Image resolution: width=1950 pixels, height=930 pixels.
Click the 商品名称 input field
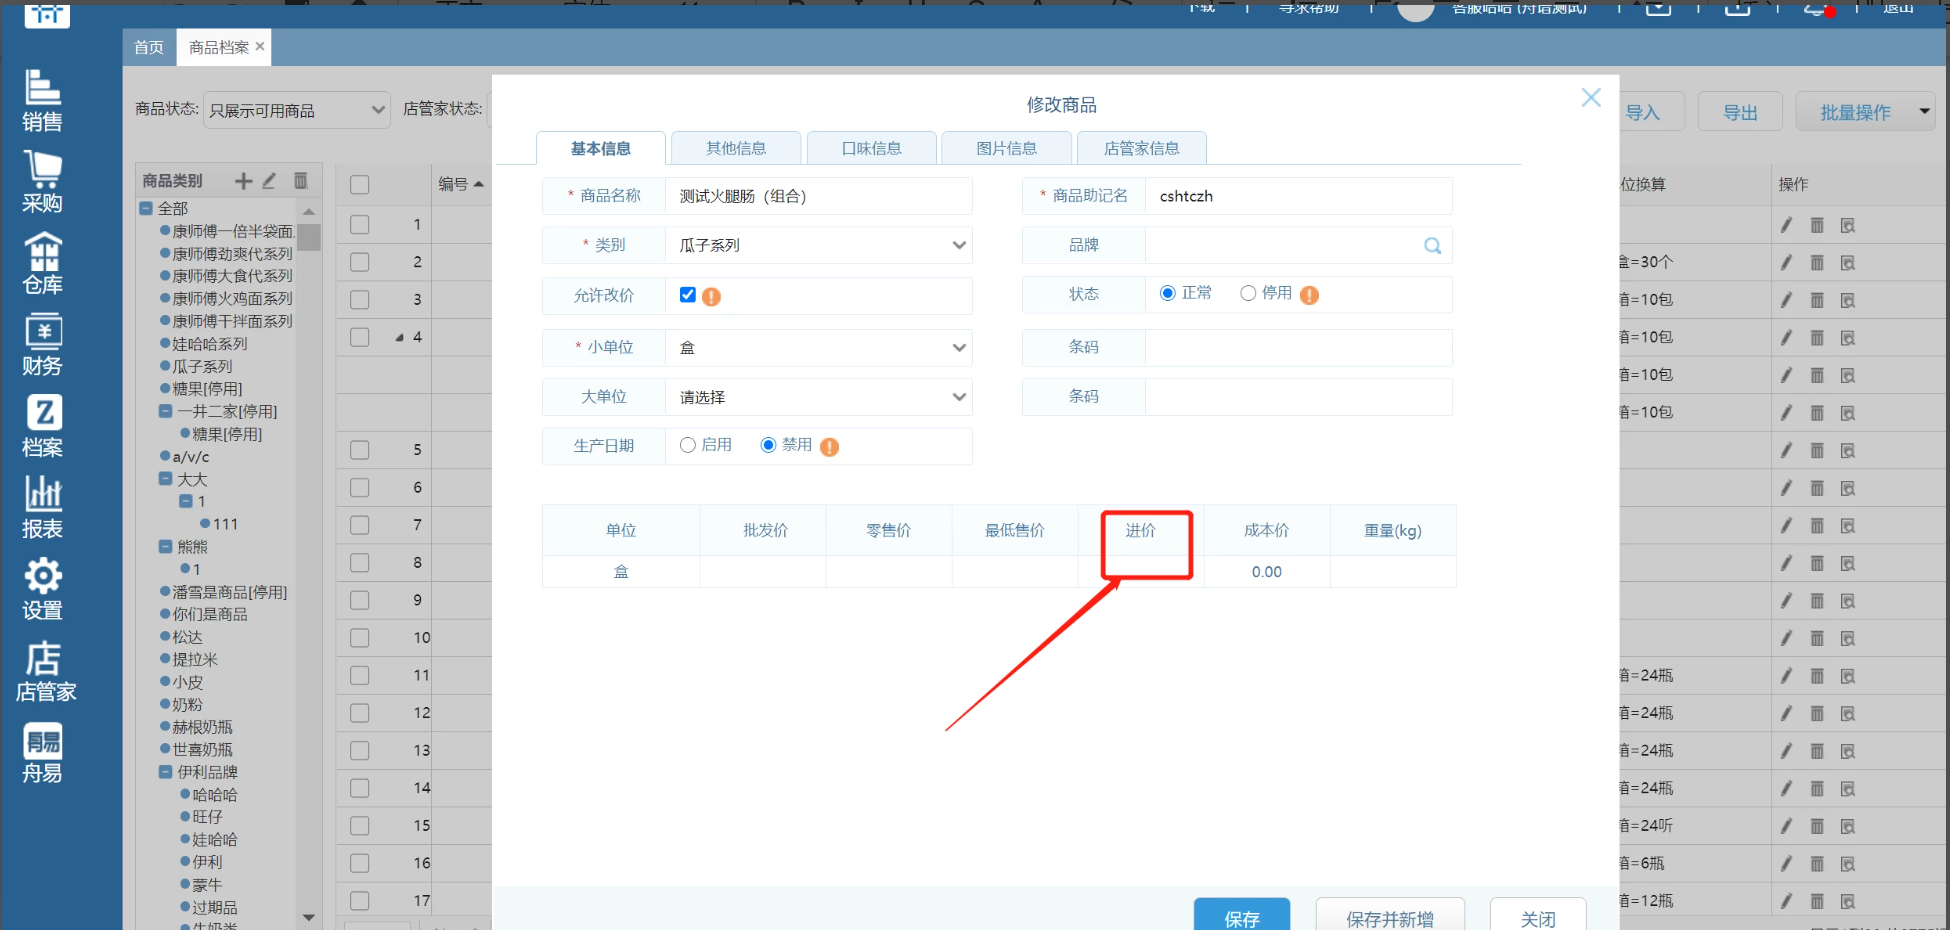point(818,197)
